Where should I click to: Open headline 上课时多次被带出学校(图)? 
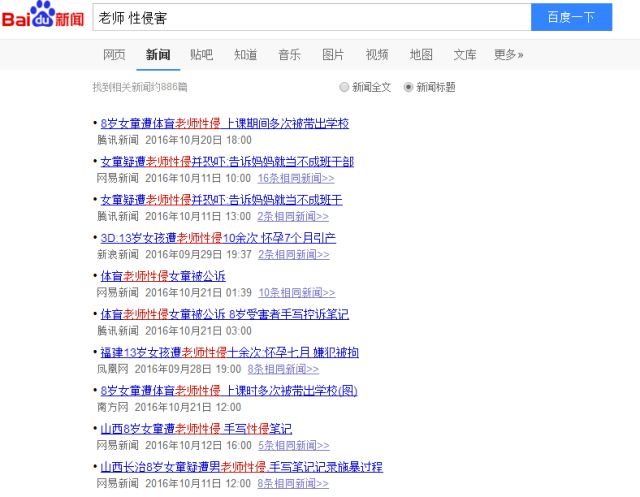[x=229, y=390]
